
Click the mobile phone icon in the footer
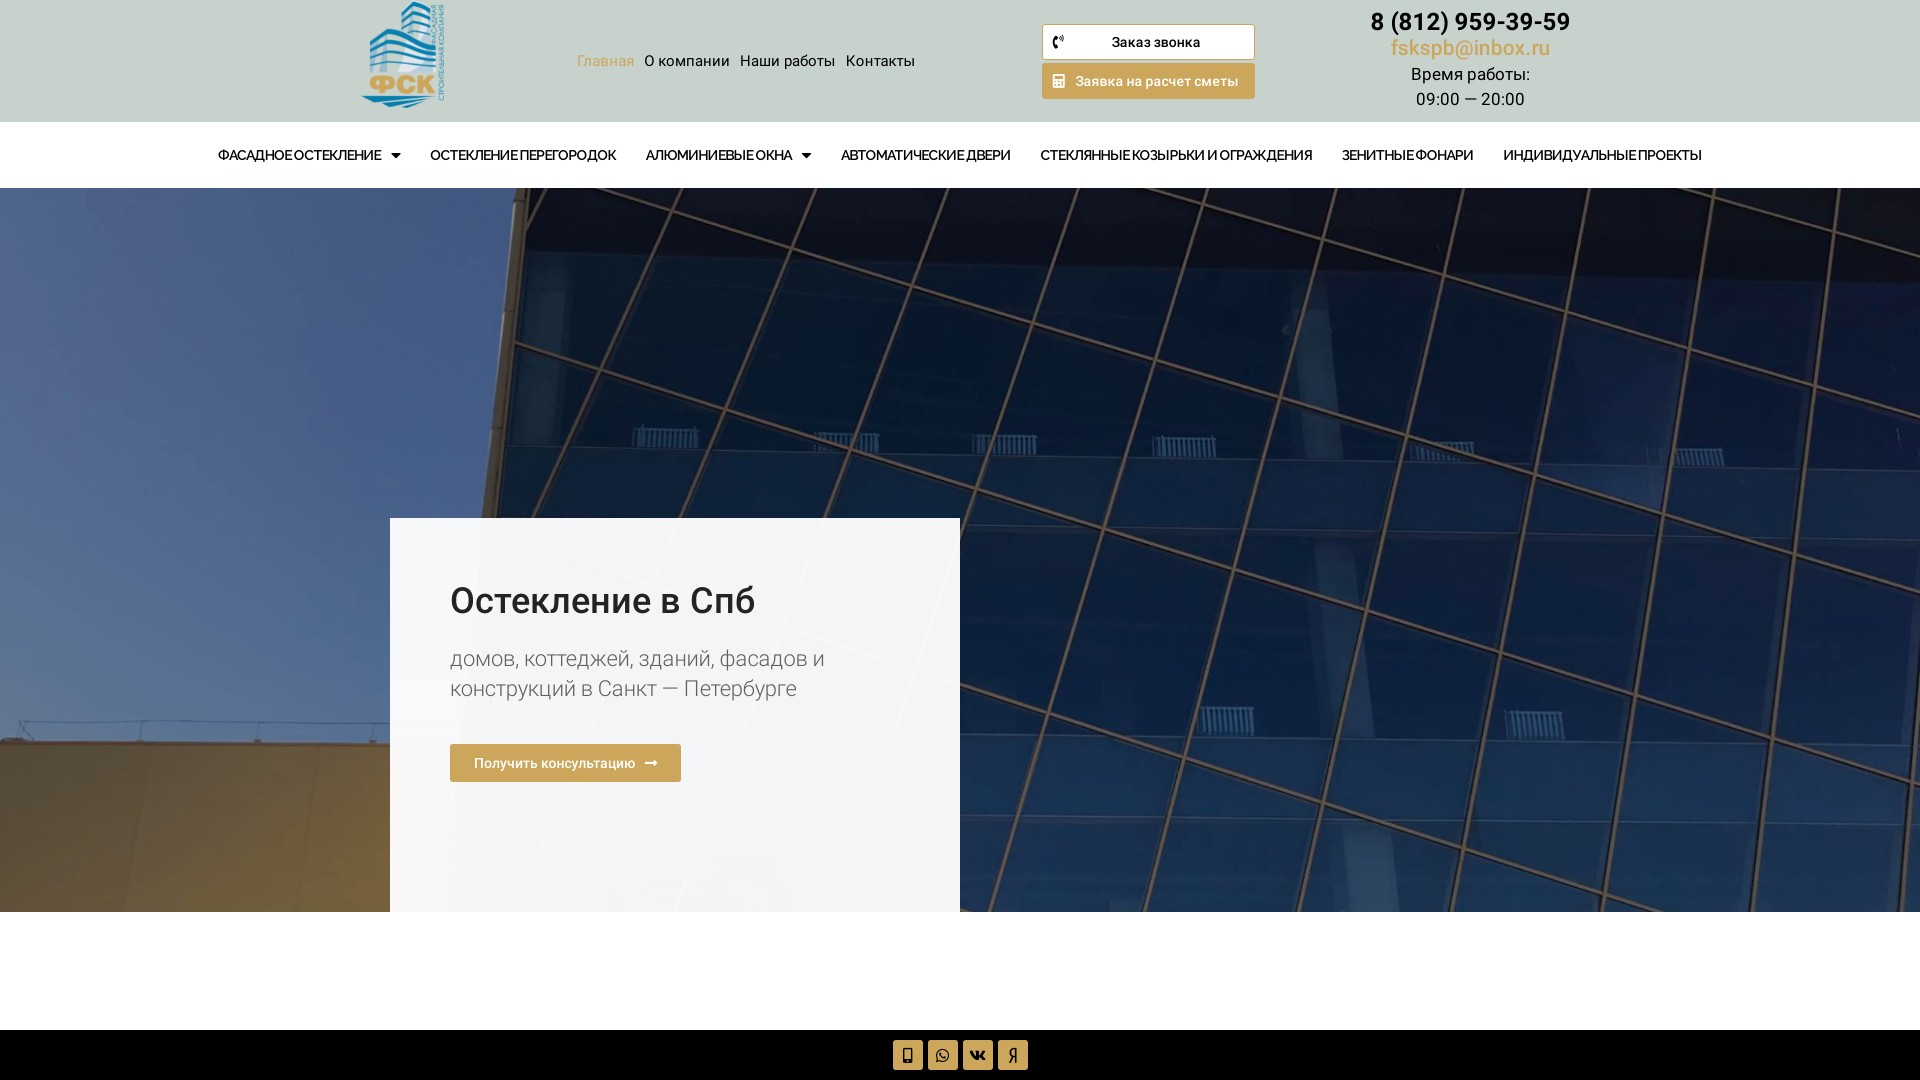[x=907, y=1055]
